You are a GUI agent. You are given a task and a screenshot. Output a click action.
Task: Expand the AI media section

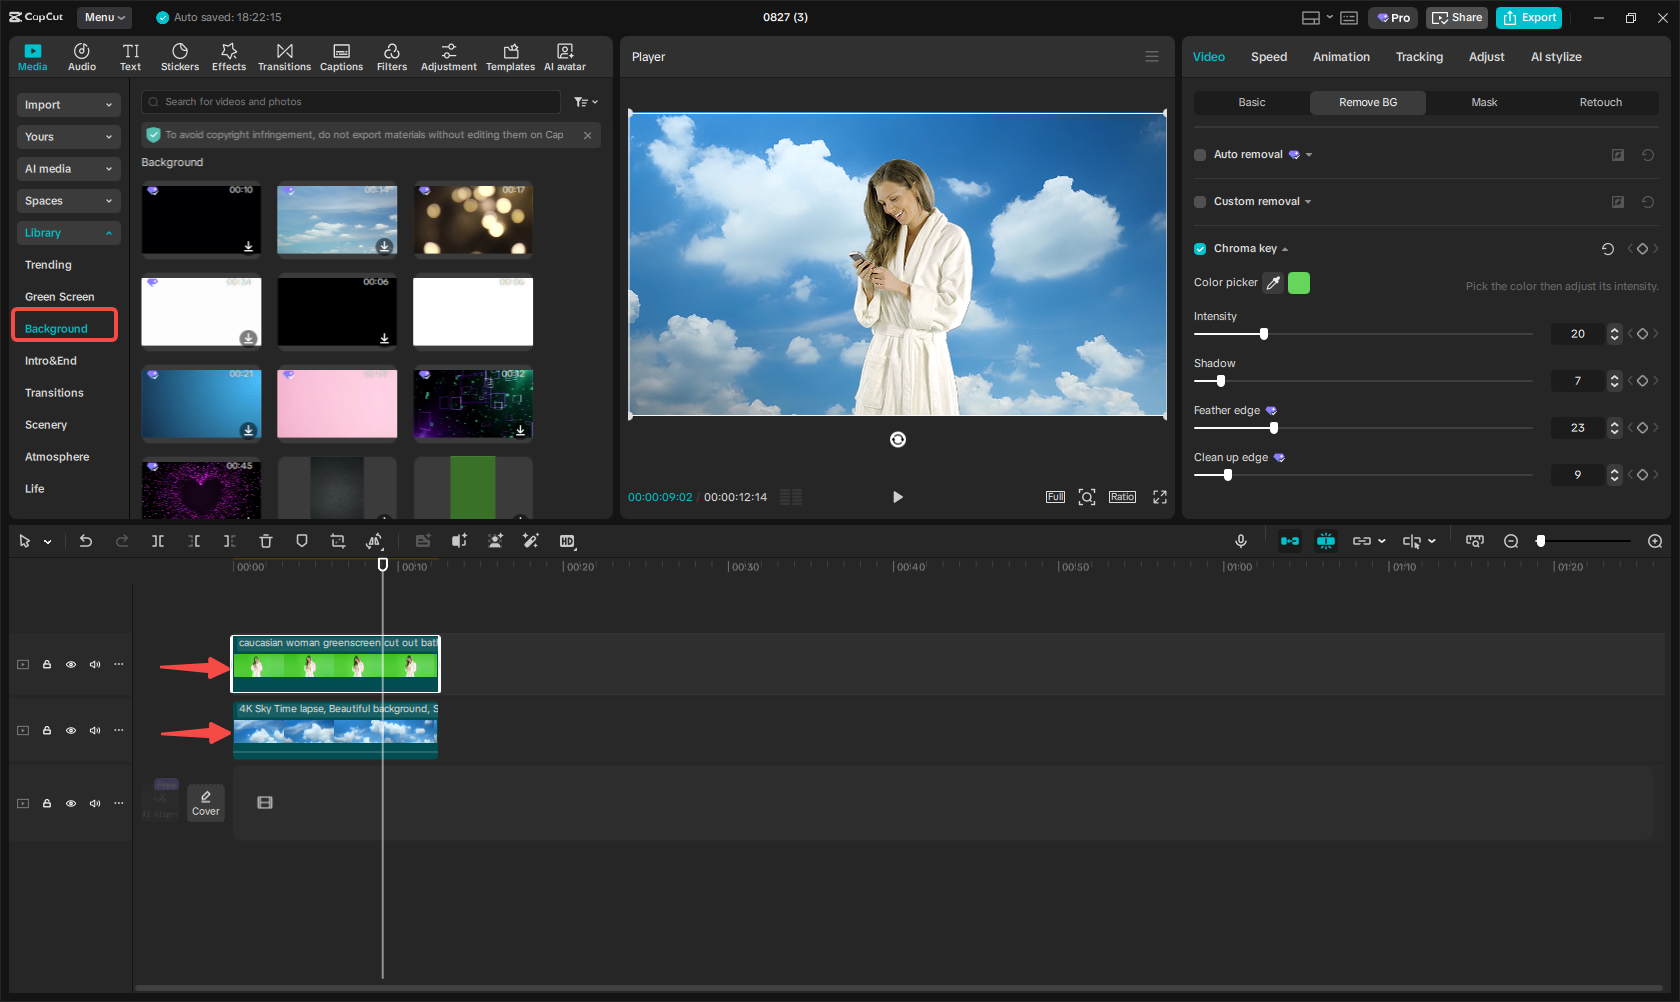(x=68, y=169)
